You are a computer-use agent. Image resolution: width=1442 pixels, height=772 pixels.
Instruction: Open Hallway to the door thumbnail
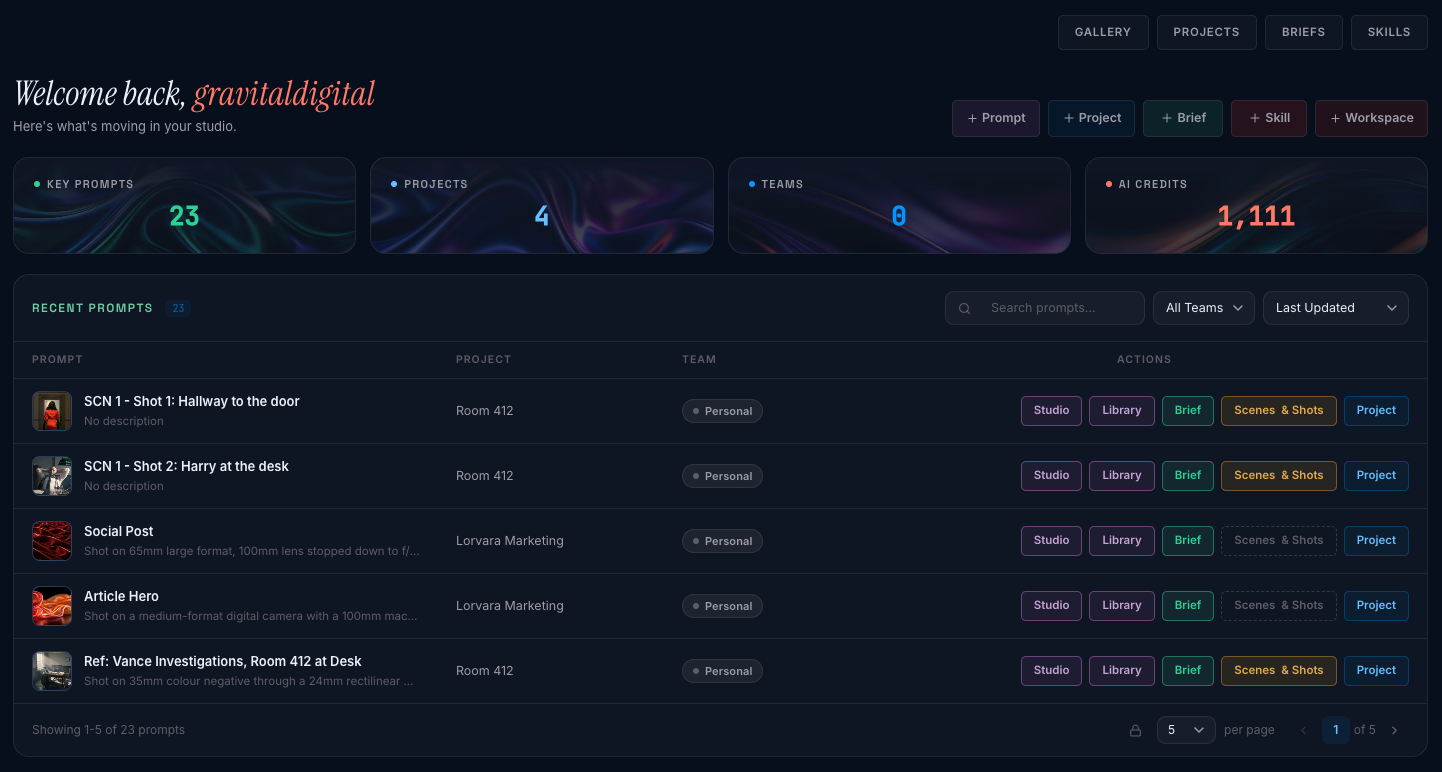pos(52,411)
